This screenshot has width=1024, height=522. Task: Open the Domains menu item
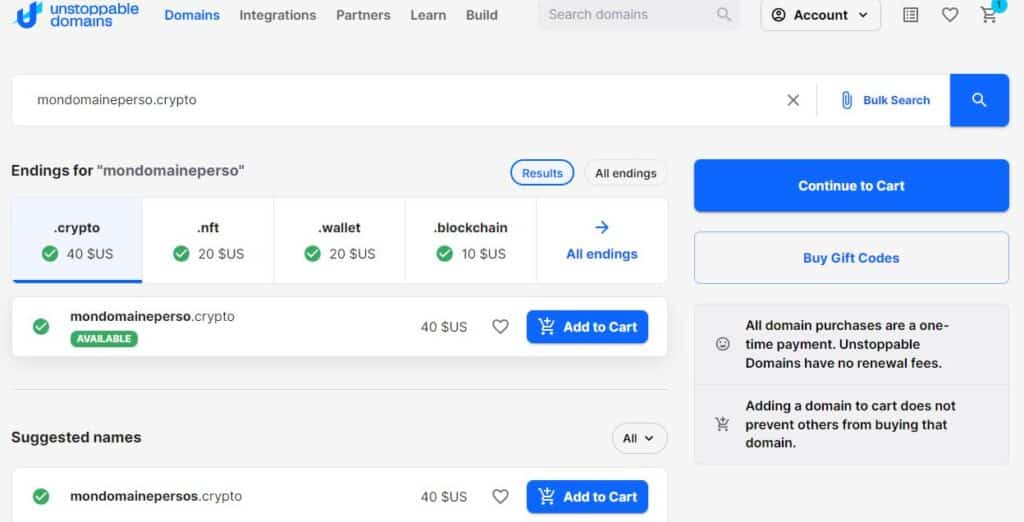coord(192,15)
